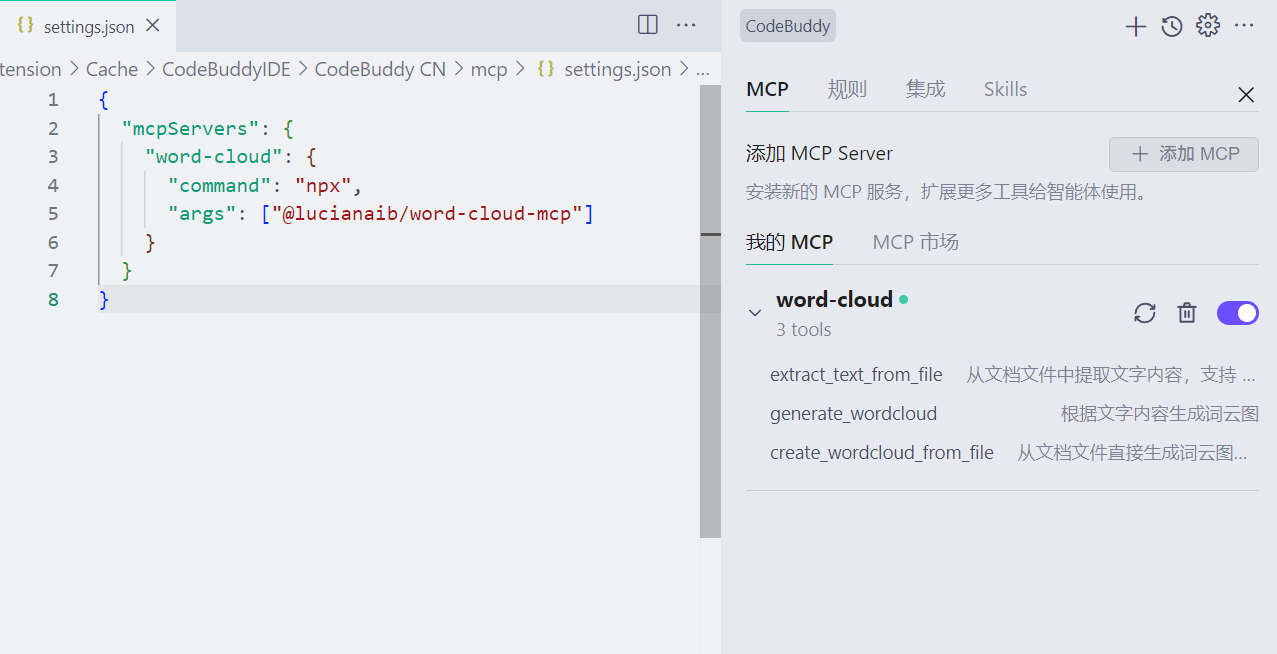
Task: Disable the word-cloud MCP server toggle
Action: click(x=1237, y=312)
